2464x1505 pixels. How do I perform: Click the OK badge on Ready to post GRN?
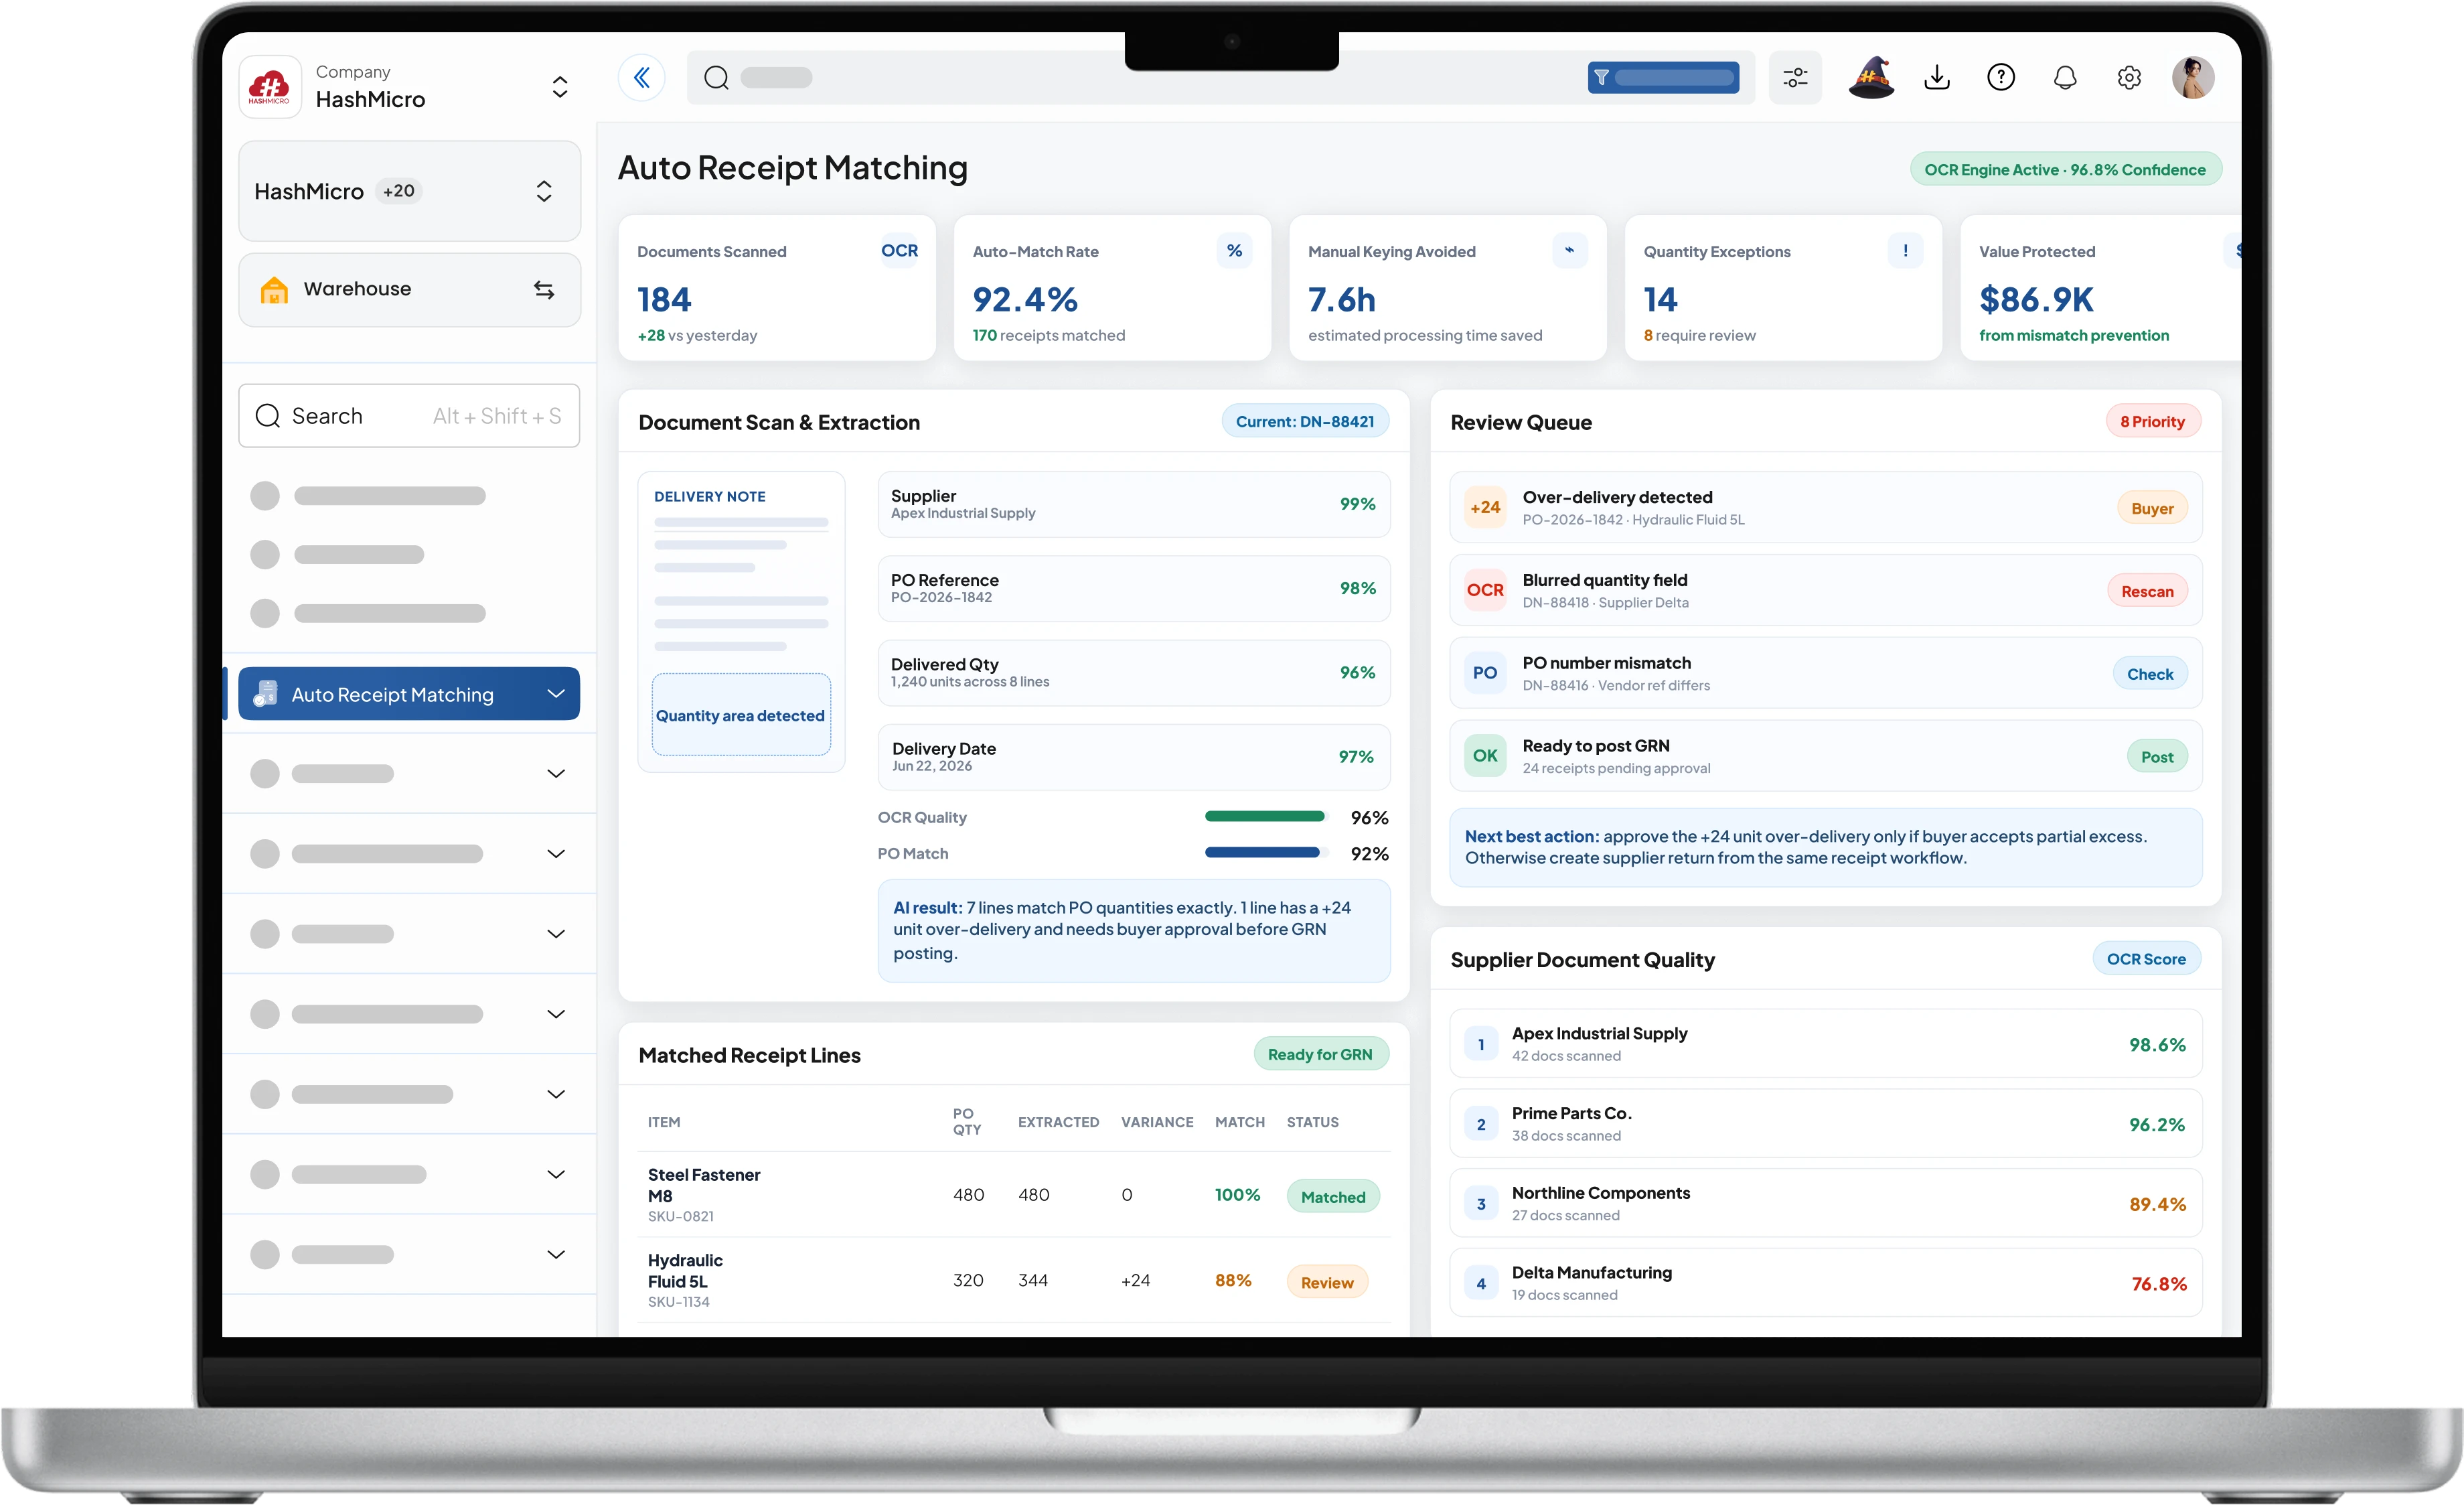coord(1485,756)
